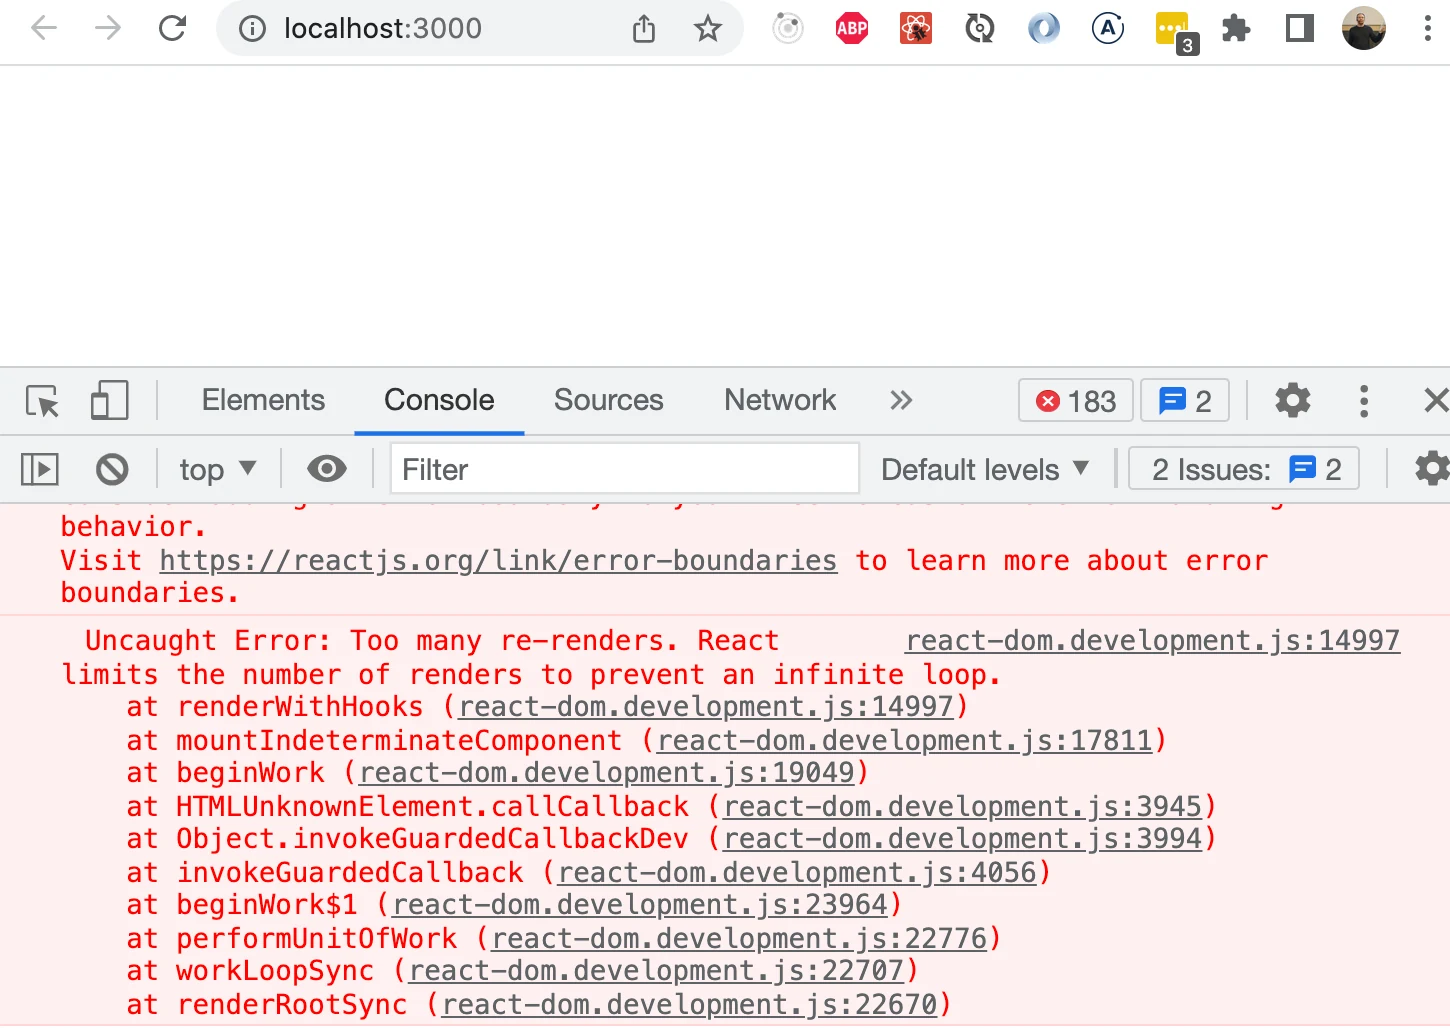The image size is (1450, 1028).
Task: Open the Network tab
Action: (780, 400)
